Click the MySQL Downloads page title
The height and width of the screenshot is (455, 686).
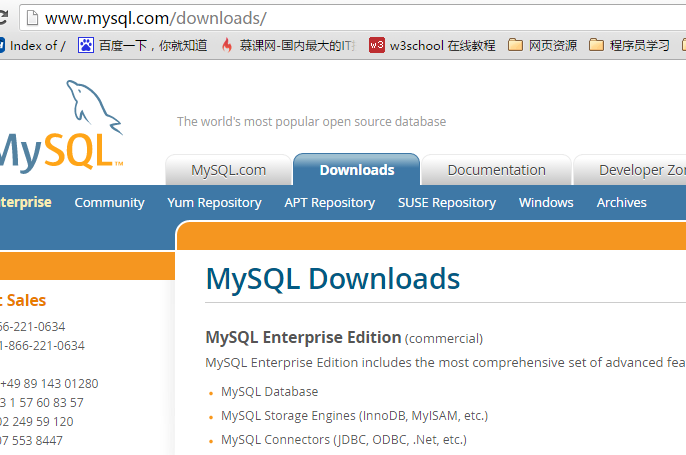[x=333, y=279]
